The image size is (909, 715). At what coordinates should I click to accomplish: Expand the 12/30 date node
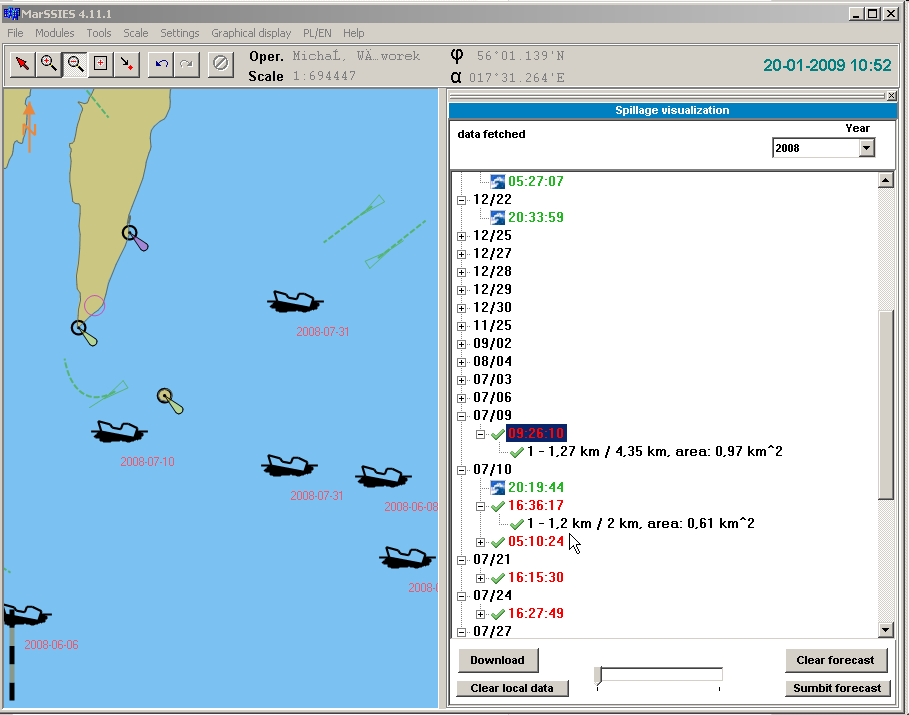[x=461, y=308]
